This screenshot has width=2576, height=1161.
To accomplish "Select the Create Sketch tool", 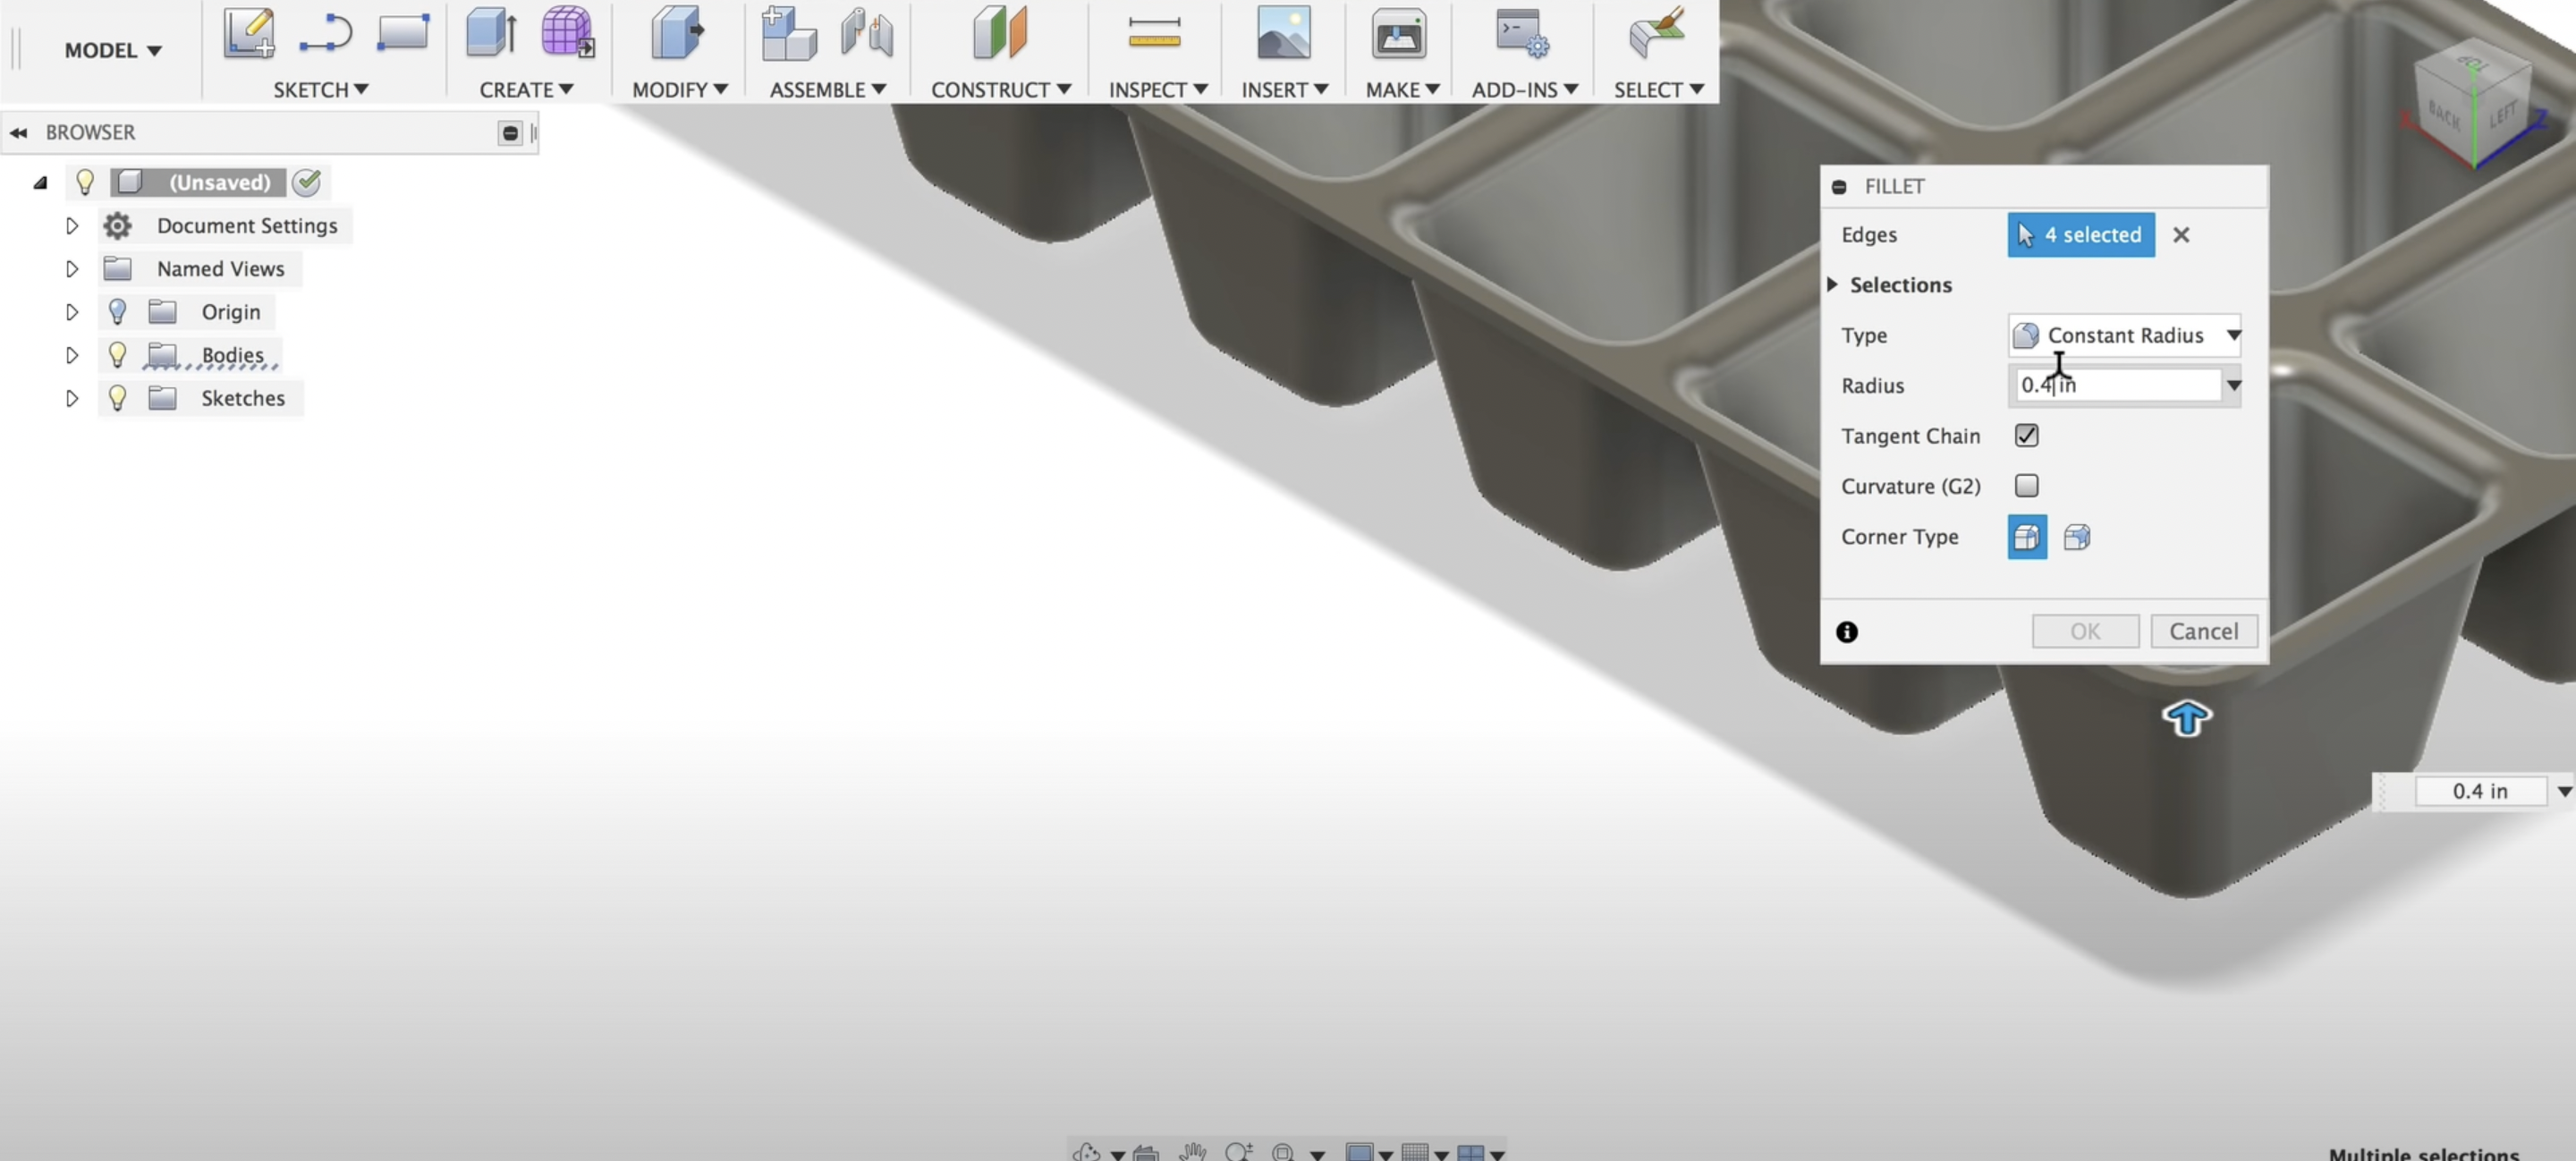I will tap(248, 33).
